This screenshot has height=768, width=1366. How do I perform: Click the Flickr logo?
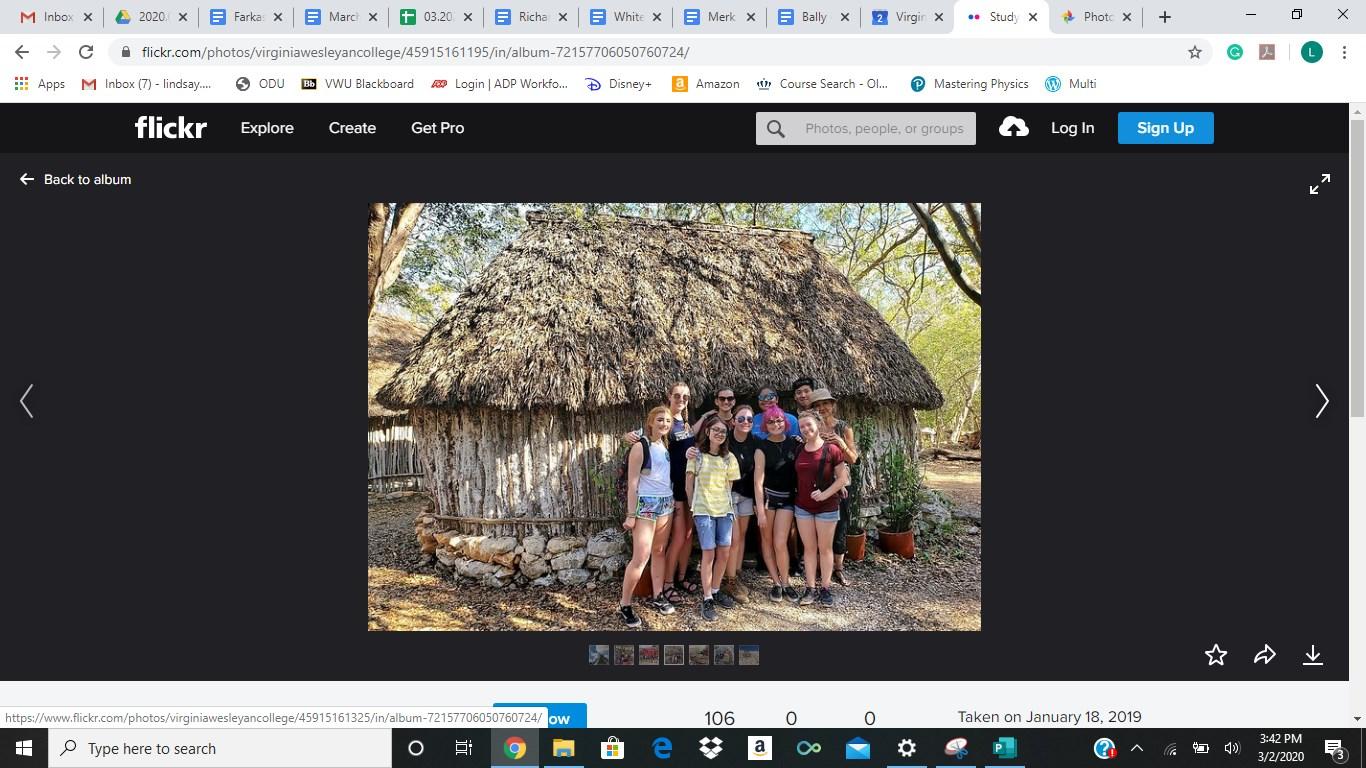click(171, 128)
